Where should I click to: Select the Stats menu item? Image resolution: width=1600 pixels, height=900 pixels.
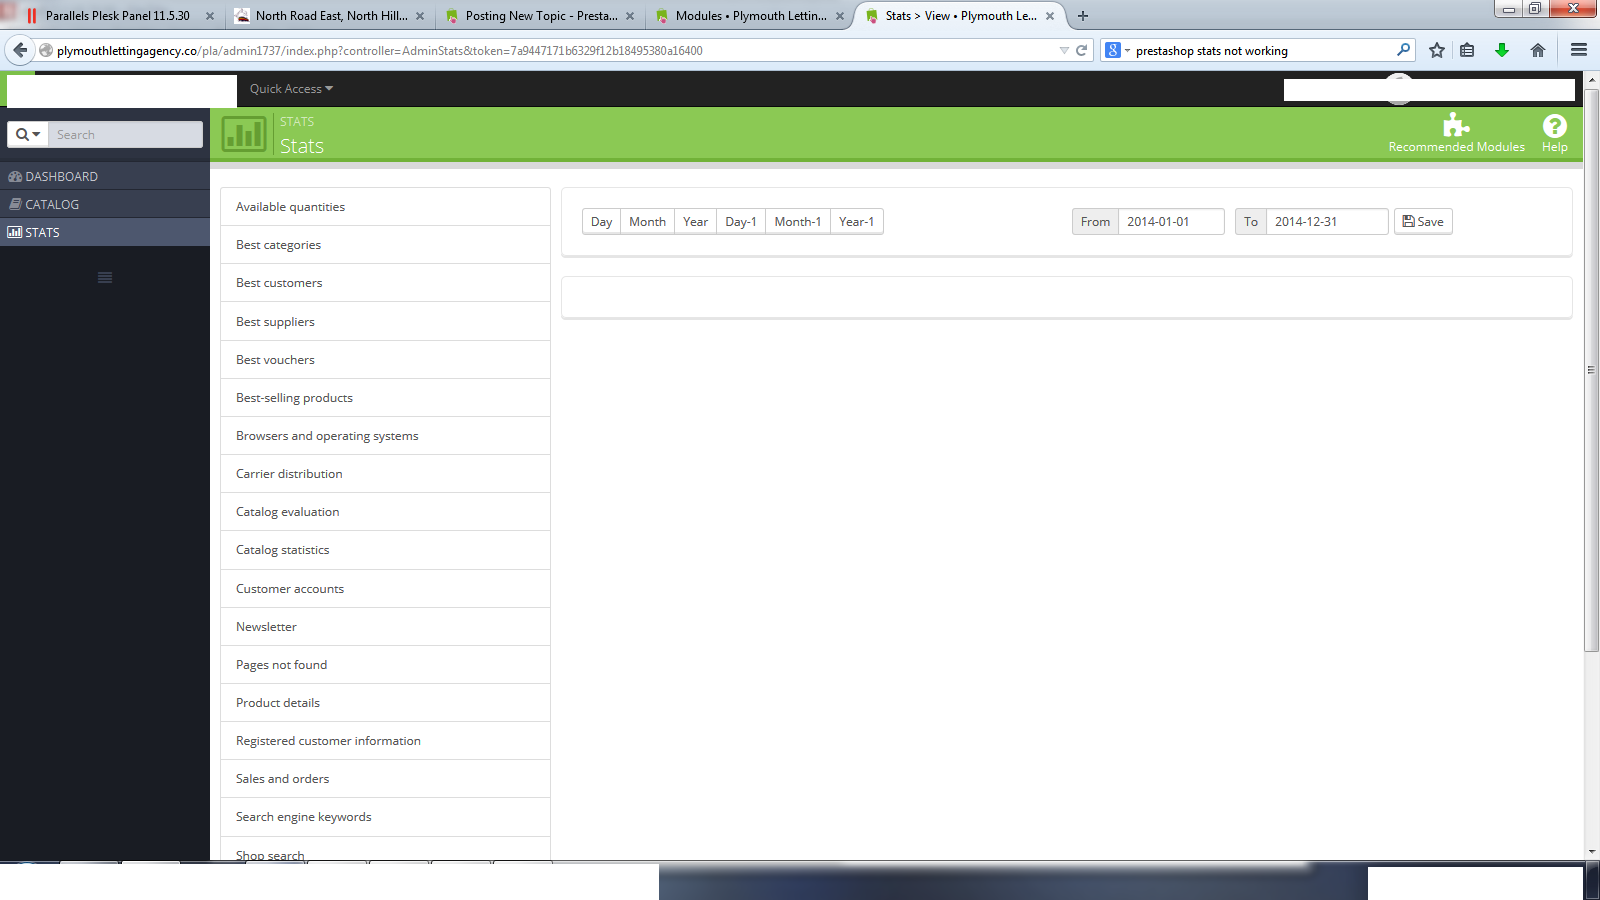click(x=105, y=232)
